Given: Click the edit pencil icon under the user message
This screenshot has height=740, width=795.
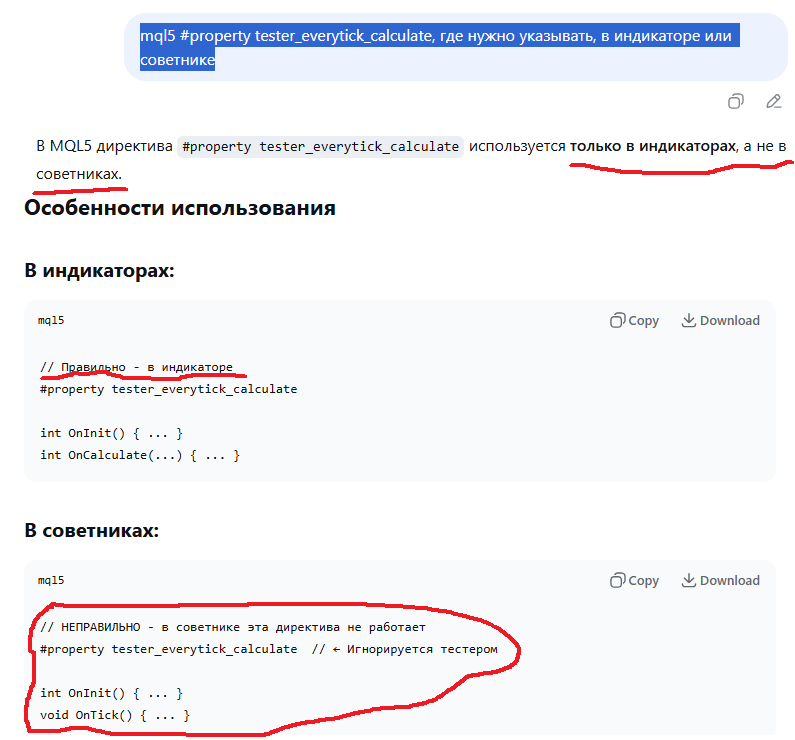Looking at the screenshot, I should point(773,101).
